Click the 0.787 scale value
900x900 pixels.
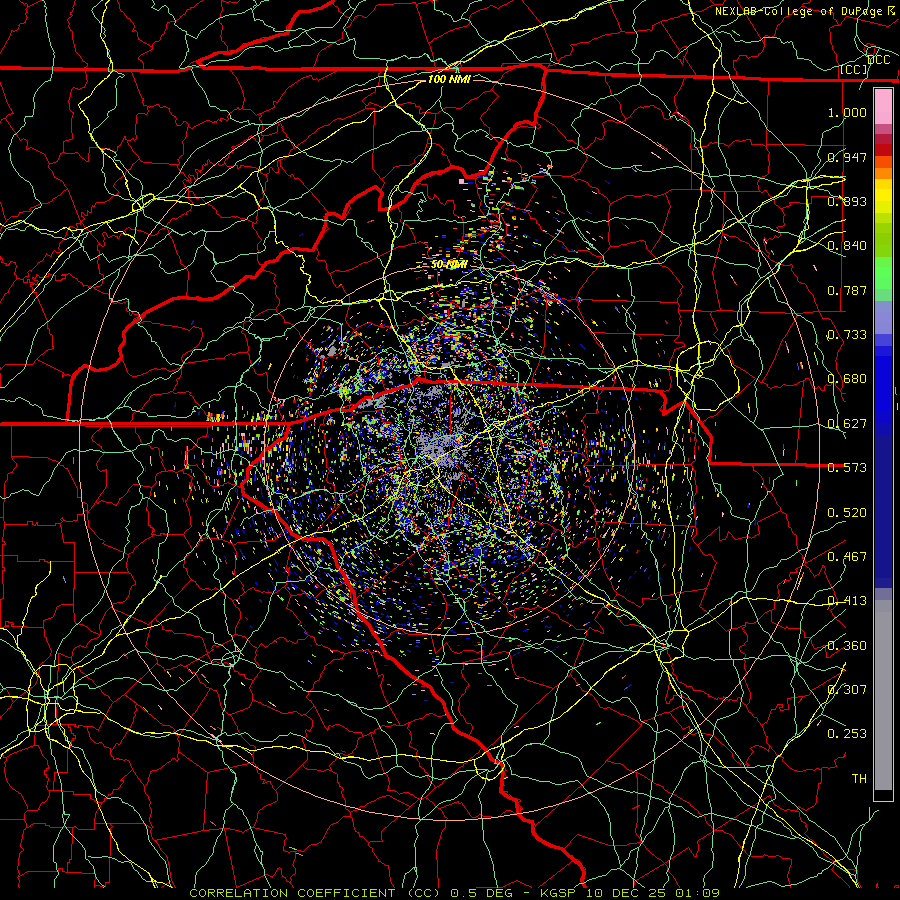pos(847,290)
